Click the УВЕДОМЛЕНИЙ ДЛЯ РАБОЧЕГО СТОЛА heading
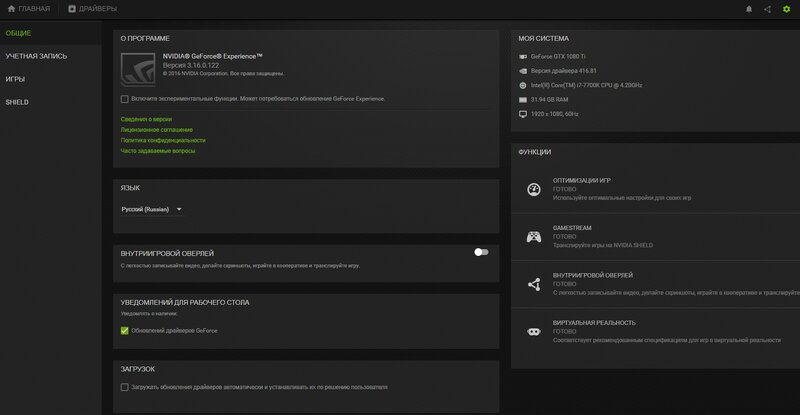The width and height of the screenshot is (800, 415). click(185, 303)
